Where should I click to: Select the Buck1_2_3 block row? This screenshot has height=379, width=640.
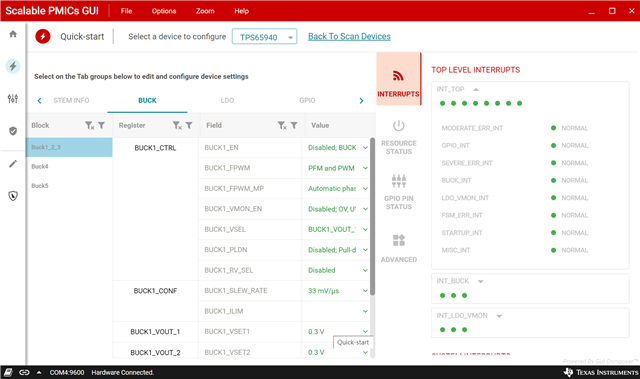pos(69,147)
